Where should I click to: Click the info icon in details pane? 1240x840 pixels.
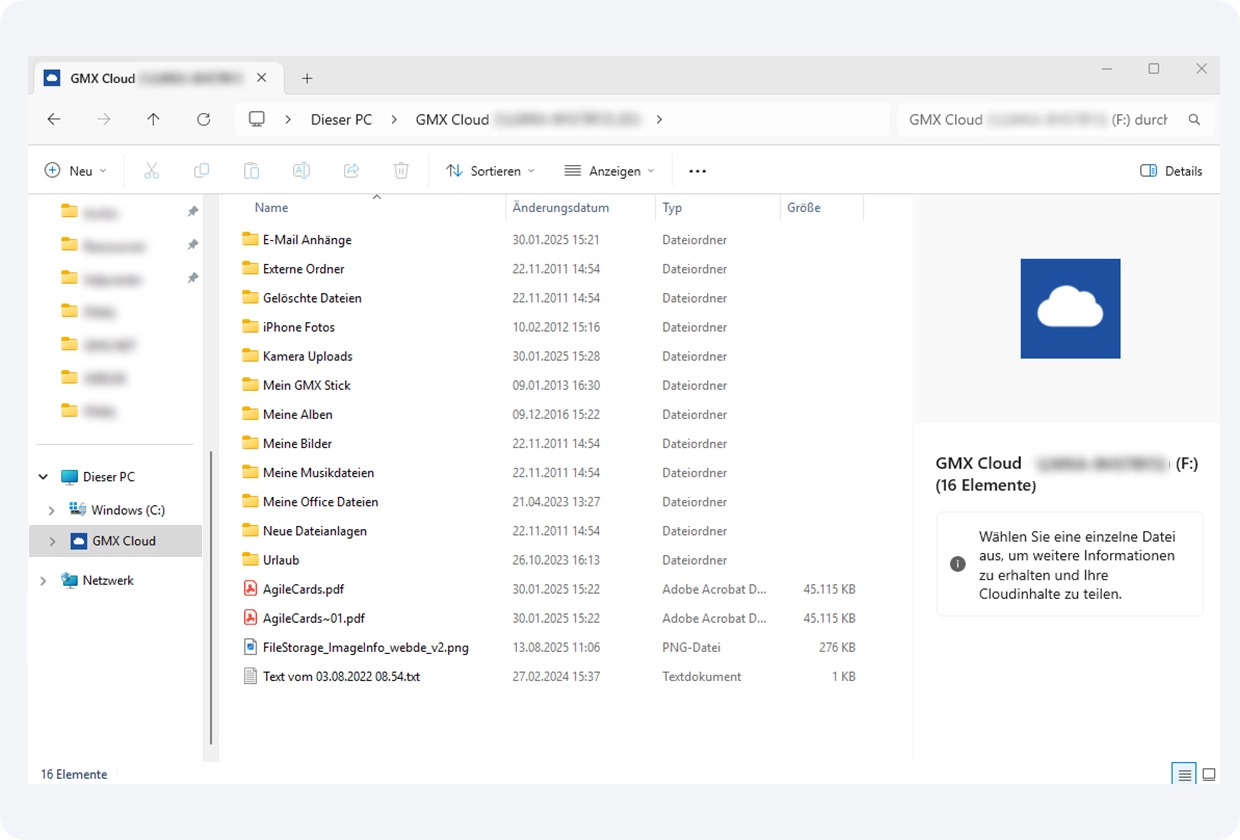(957, 564)
